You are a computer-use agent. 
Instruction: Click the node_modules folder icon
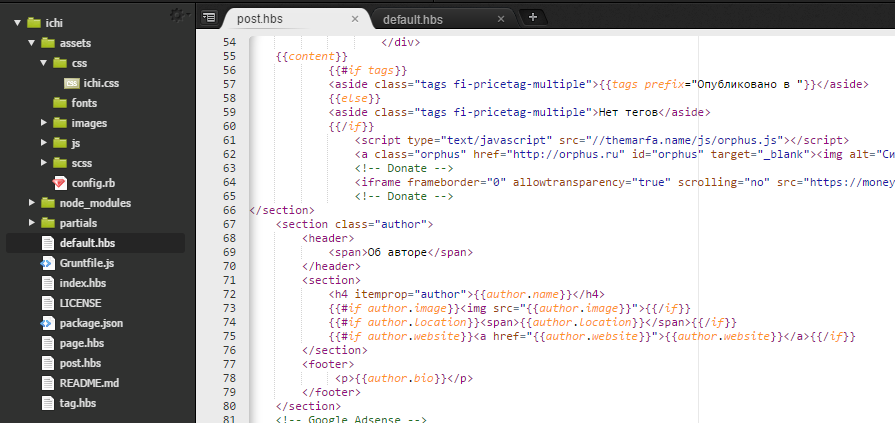pos(48,203)
